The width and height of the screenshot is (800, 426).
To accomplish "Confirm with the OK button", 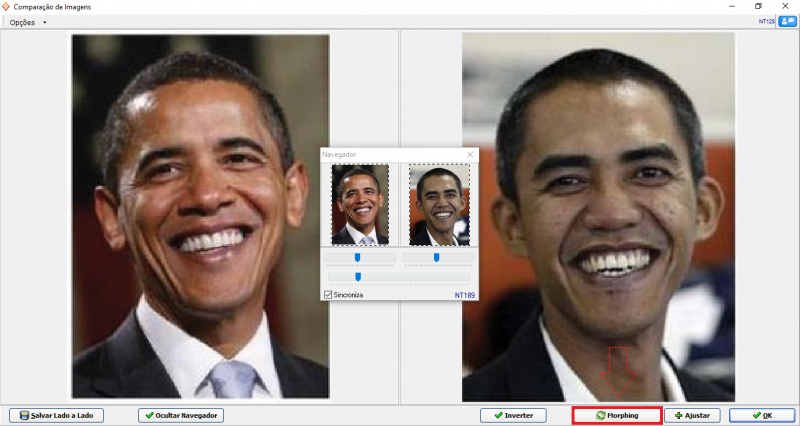I will click(761, 415).
